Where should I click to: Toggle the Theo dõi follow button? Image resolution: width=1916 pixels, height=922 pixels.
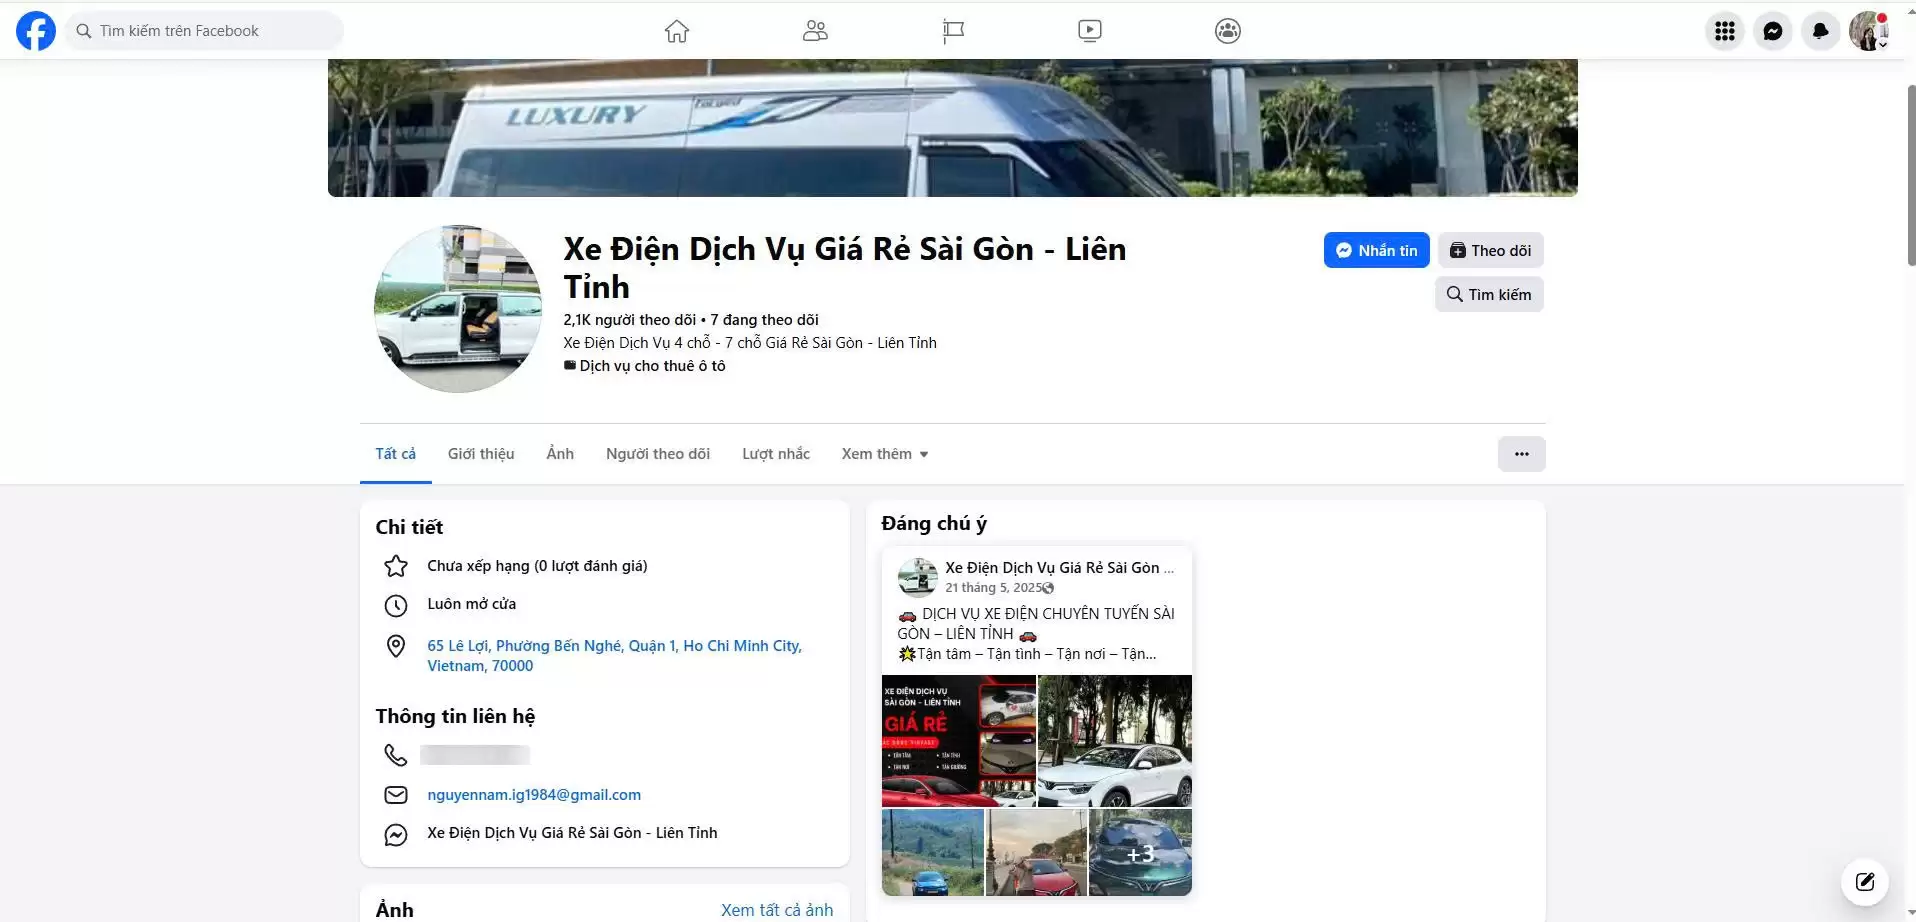1490,250
